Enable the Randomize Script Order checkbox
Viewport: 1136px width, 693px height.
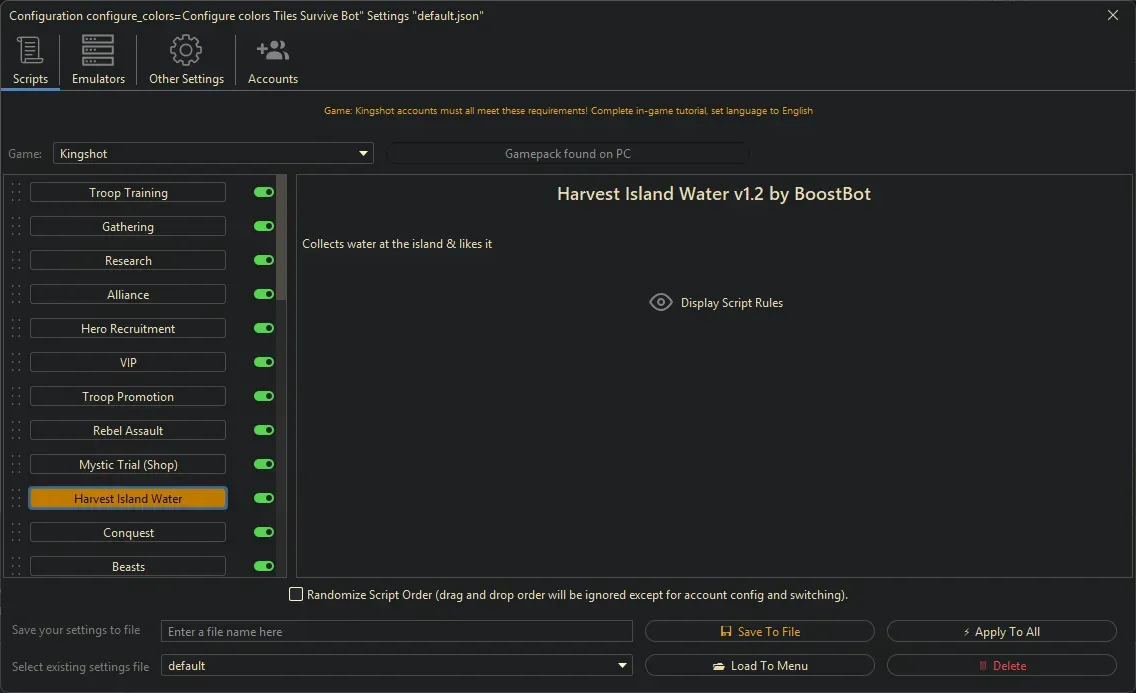click(296, 594)
